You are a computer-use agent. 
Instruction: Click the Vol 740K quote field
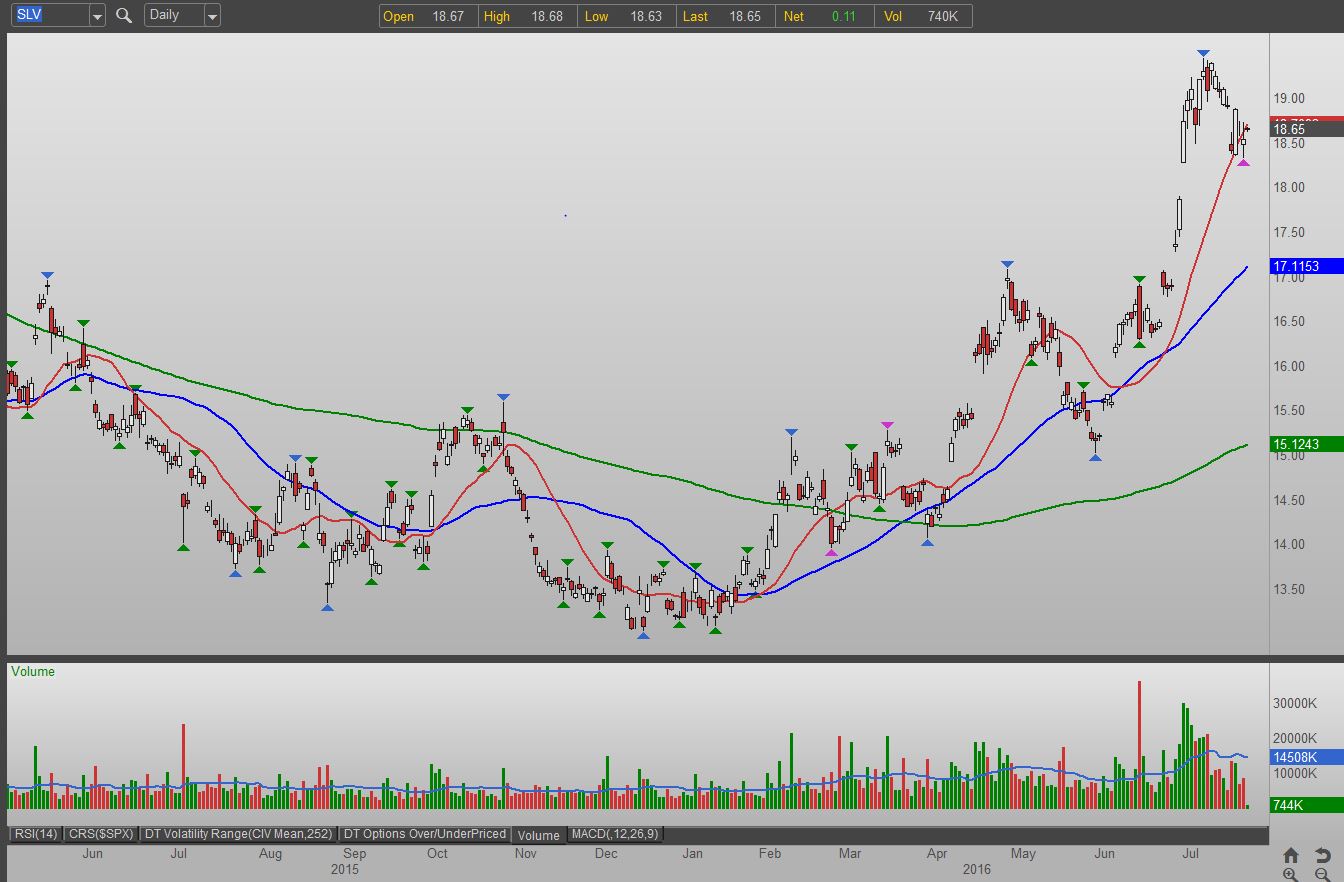click(923, 16)
